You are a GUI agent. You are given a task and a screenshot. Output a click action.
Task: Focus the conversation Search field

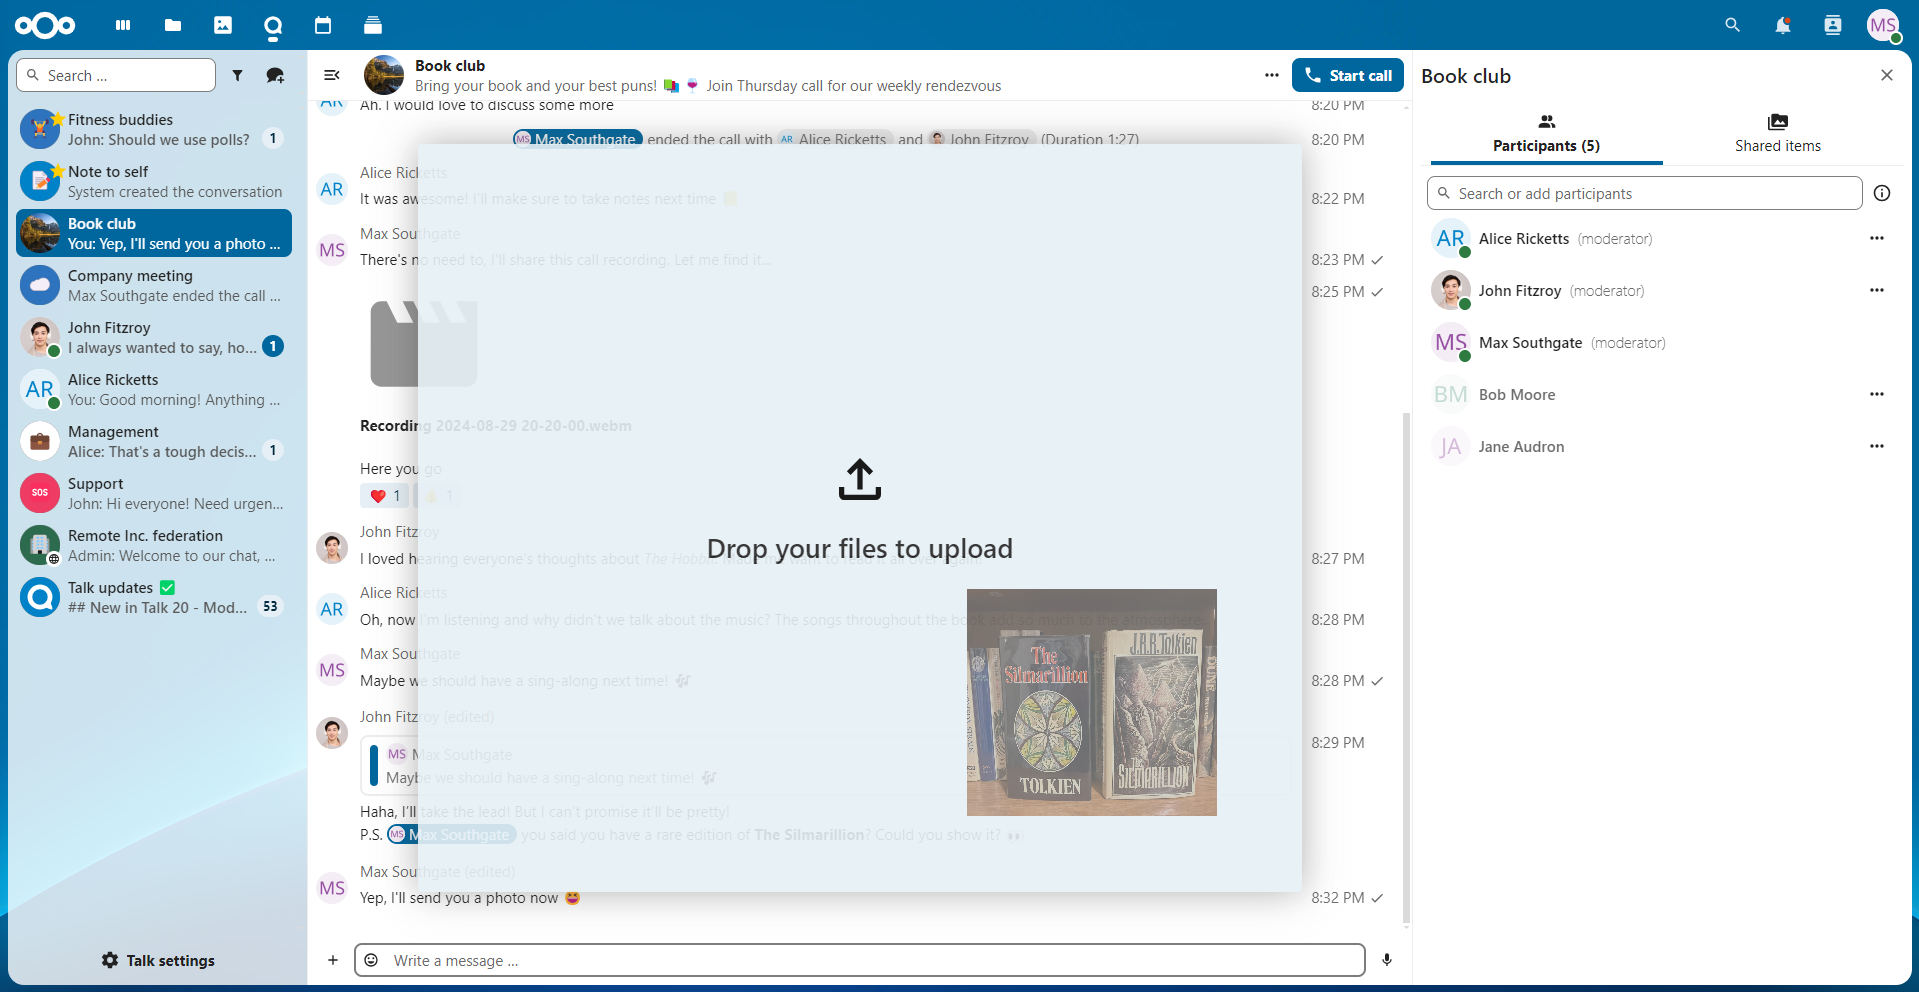(116, 75)
